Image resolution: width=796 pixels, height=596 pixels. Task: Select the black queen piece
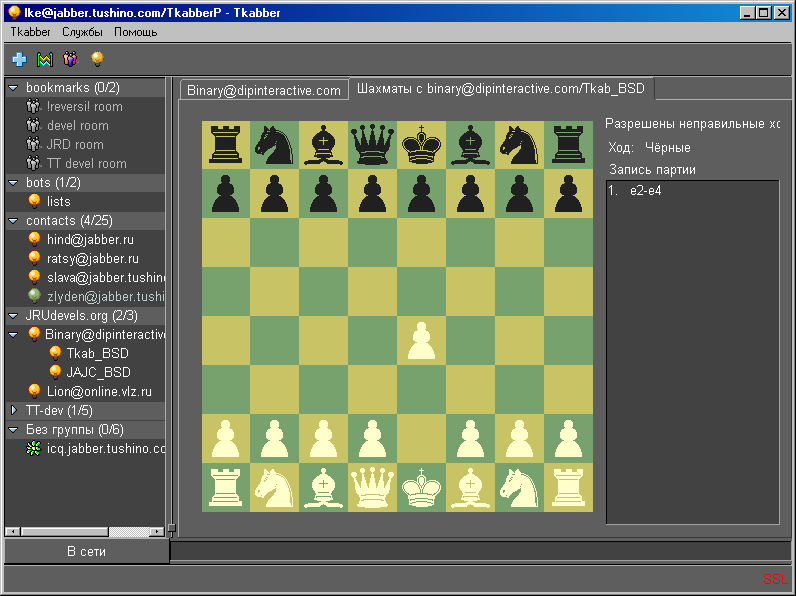coord(373,145)
